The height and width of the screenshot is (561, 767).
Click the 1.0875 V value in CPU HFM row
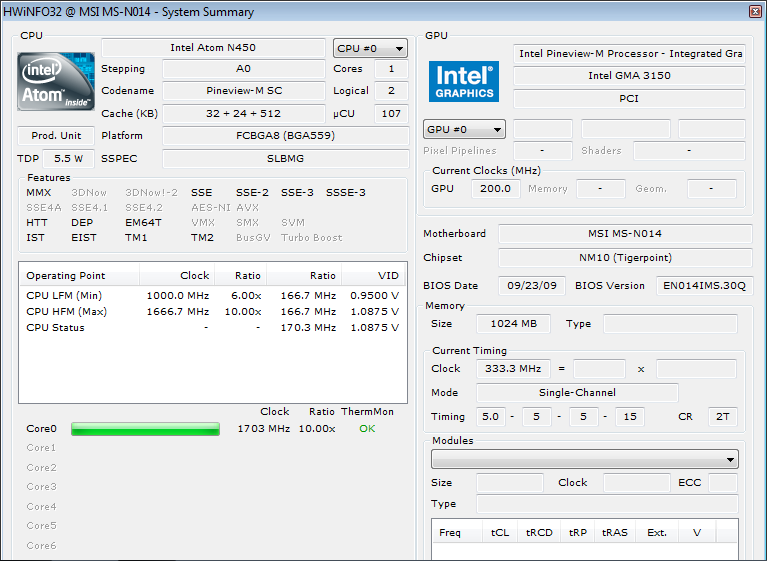375,312
